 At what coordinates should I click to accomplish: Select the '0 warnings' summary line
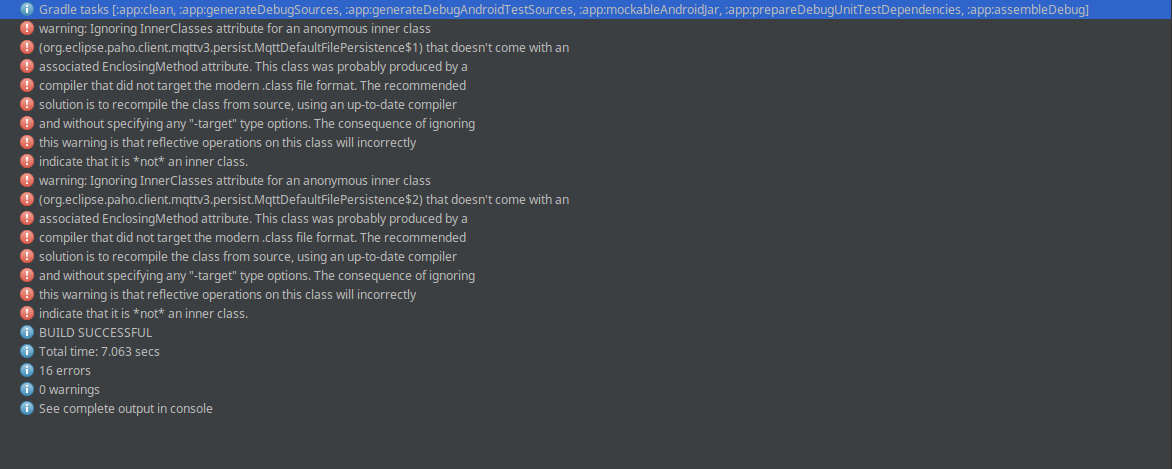coord(70,390)
